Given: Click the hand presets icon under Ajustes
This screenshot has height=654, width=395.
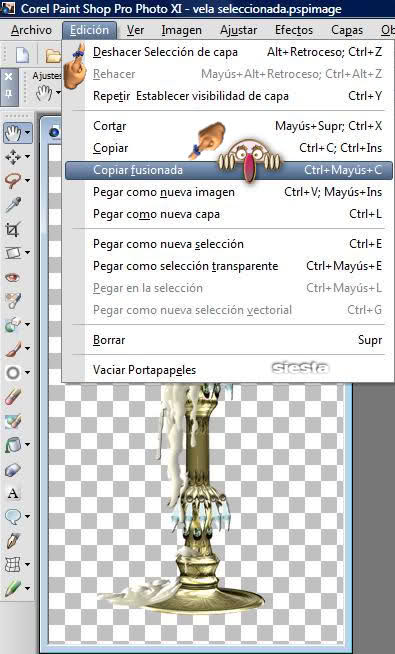Looking at the screenshot, I should [x=44, y=93].
